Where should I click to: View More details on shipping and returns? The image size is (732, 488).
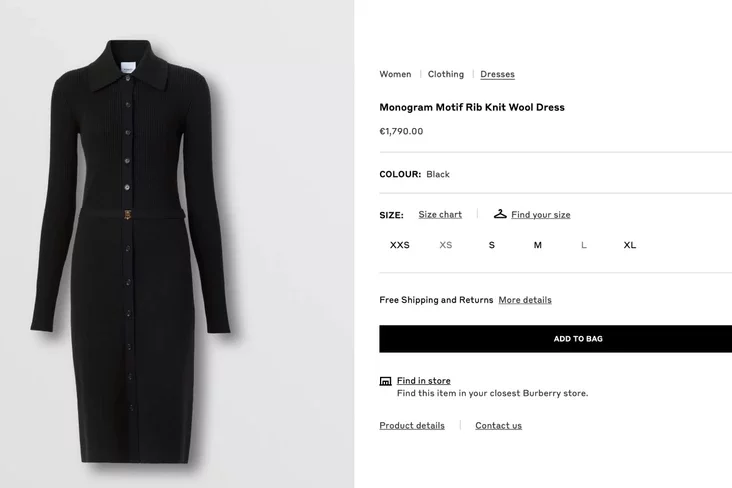525,300
